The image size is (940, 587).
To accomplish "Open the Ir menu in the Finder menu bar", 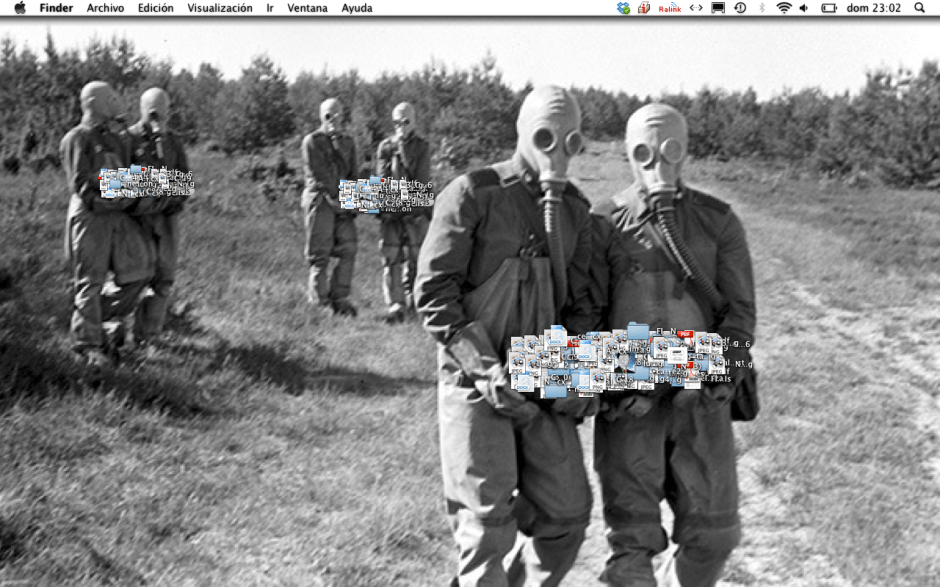I will pos(266,8).
